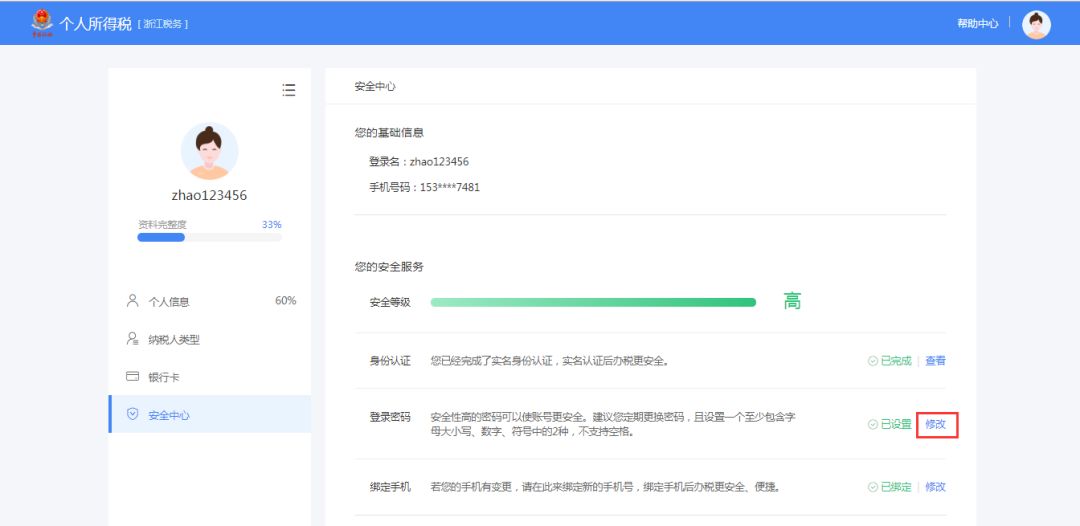The width and height of the screenshot is (1080, 526).
Task: Click 修改 to change login password
Action: (x=936, y=424)
